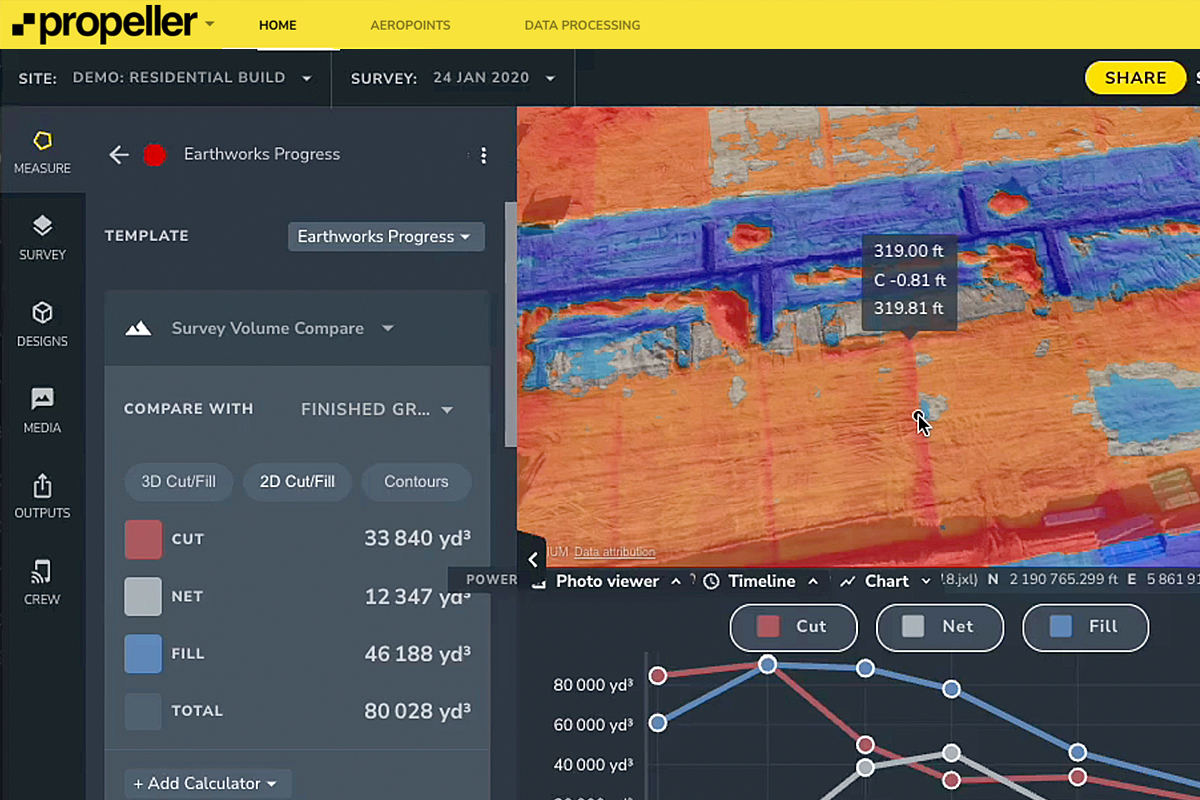Toggle the Fill series in chart legend

1085,627
